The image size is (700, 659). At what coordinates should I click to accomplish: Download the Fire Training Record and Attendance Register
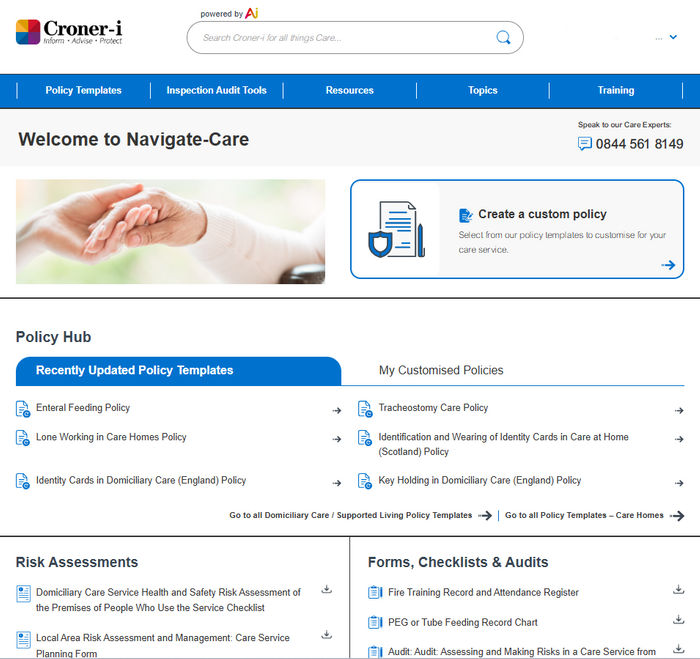click(679, 590)
